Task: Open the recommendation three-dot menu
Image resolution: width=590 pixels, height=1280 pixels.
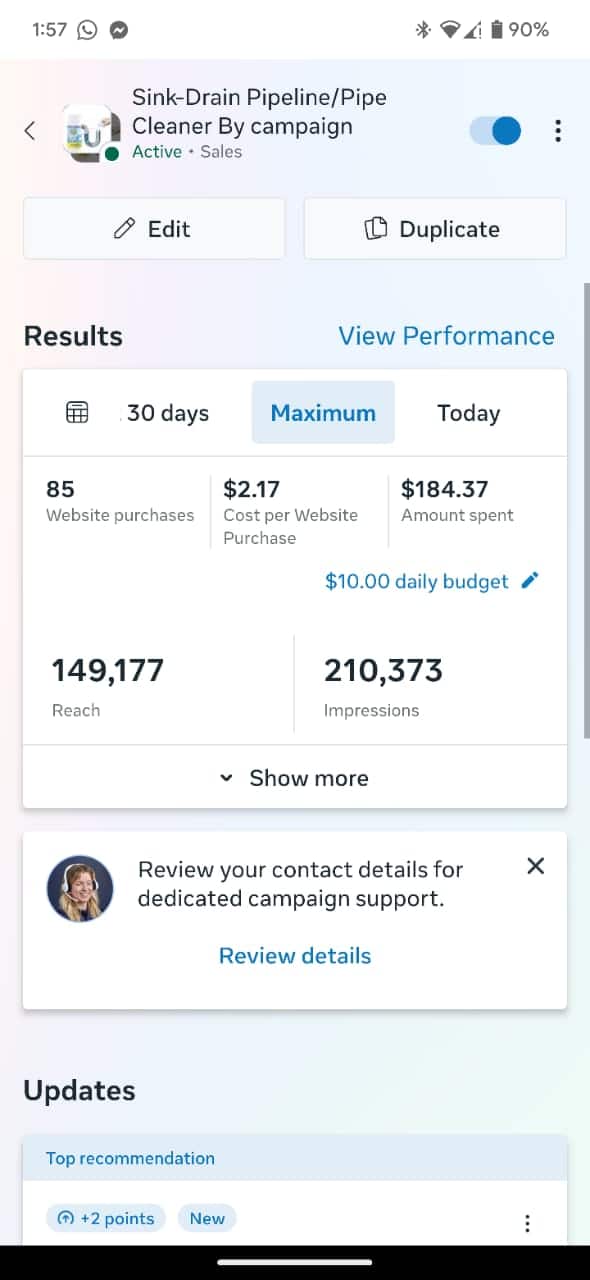Action: [527, 1223]
